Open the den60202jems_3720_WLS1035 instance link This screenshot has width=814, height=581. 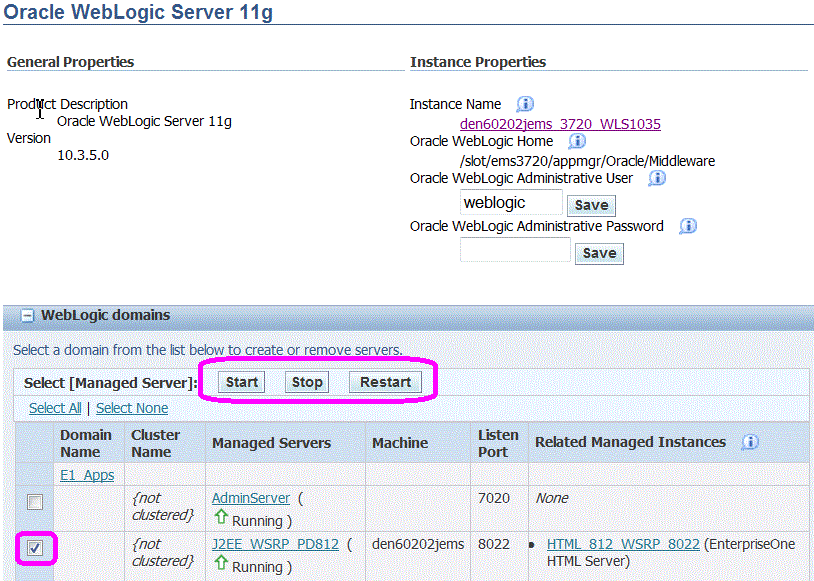560,124
